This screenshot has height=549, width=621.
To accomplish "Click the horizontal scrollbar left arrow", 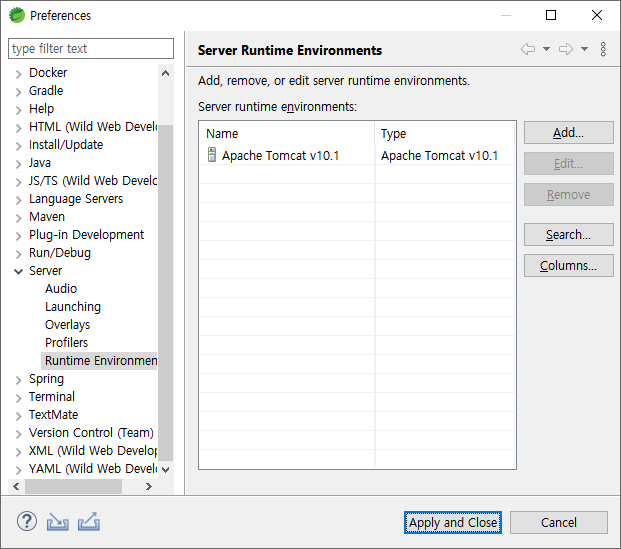I will (x=16, y=486).
